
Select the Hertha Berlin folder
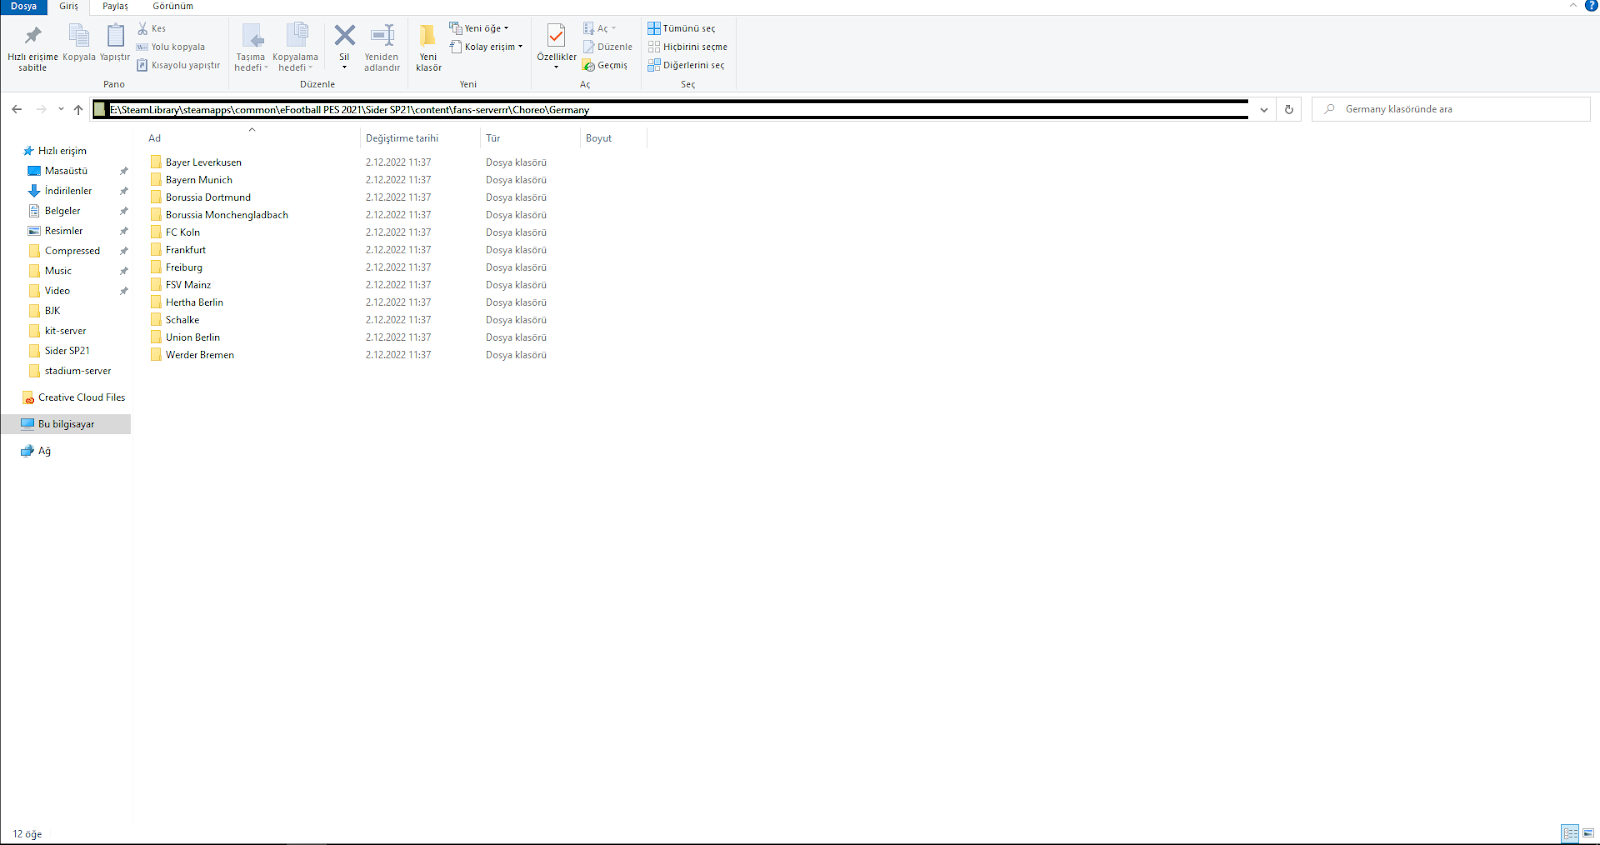click(x=194, y=302)
